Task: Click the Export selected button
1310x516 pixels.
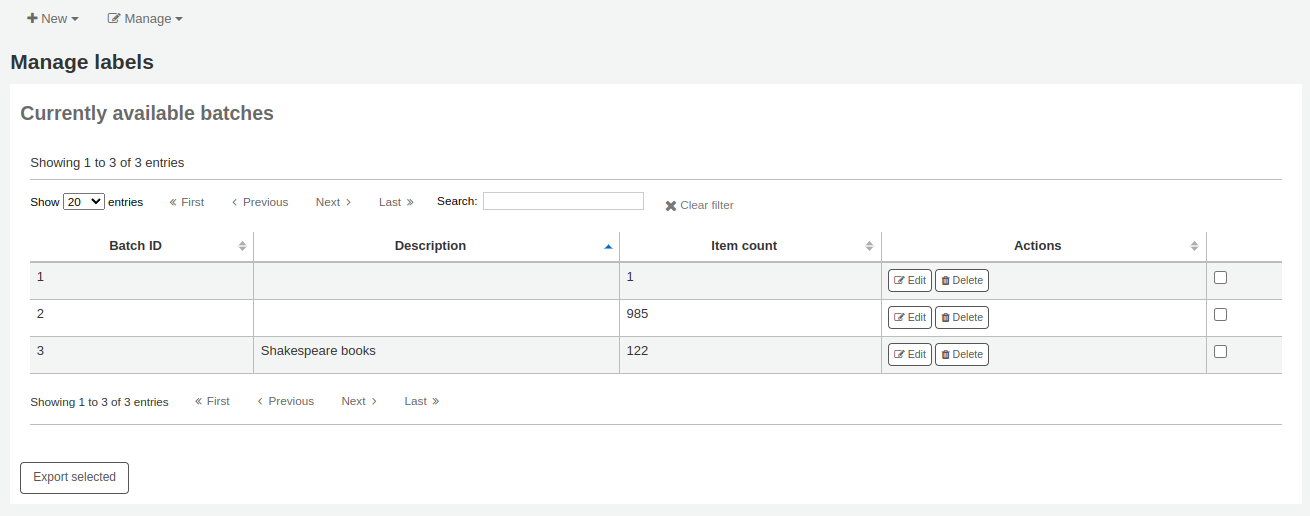Action: (75, 478)
